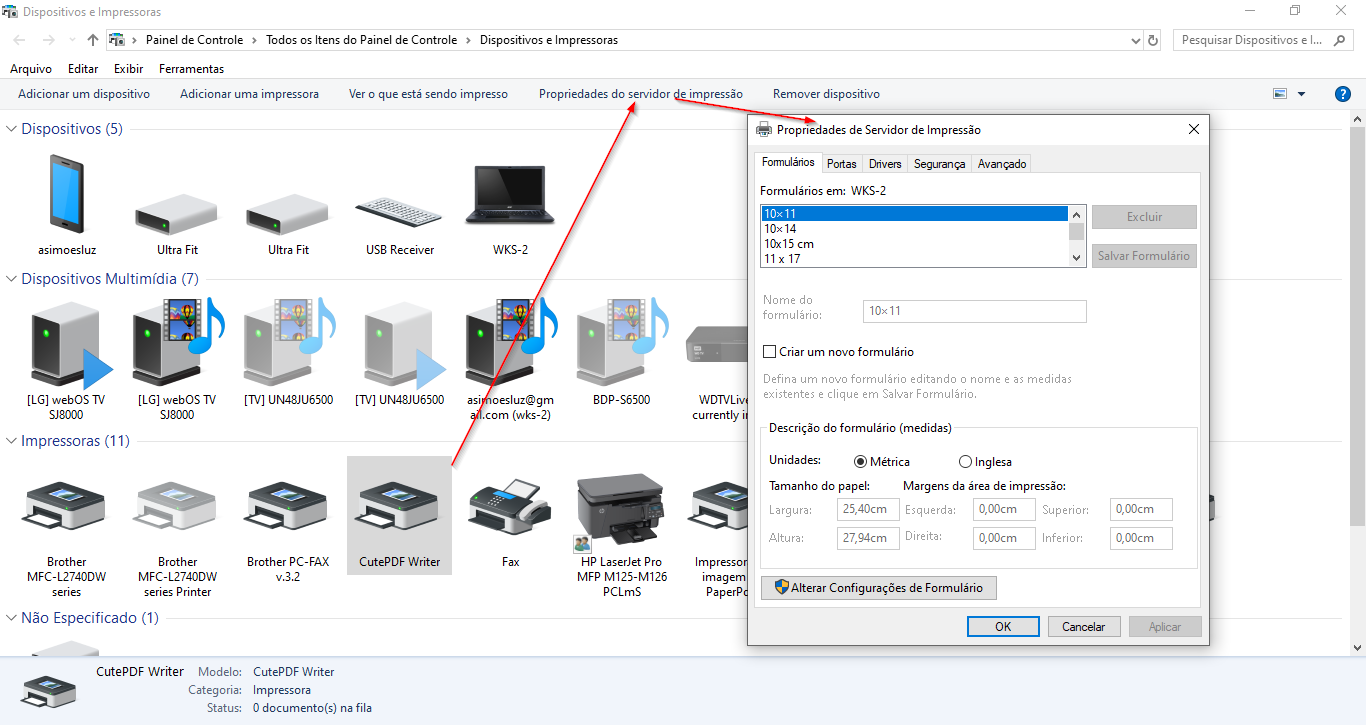This screenshot has height=725, width=1366.
Task: Go up one level with up arrow
Action: (x=93, y=40)
